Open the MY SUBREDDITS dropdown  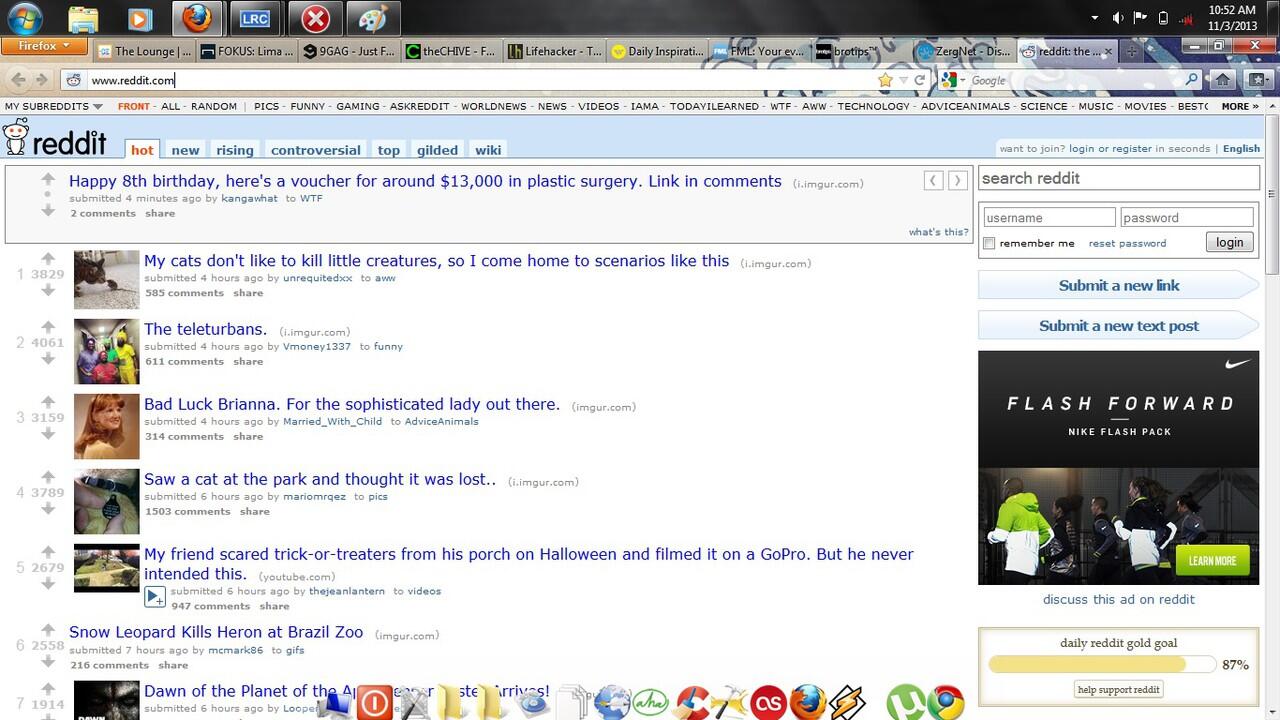(53, 106)
